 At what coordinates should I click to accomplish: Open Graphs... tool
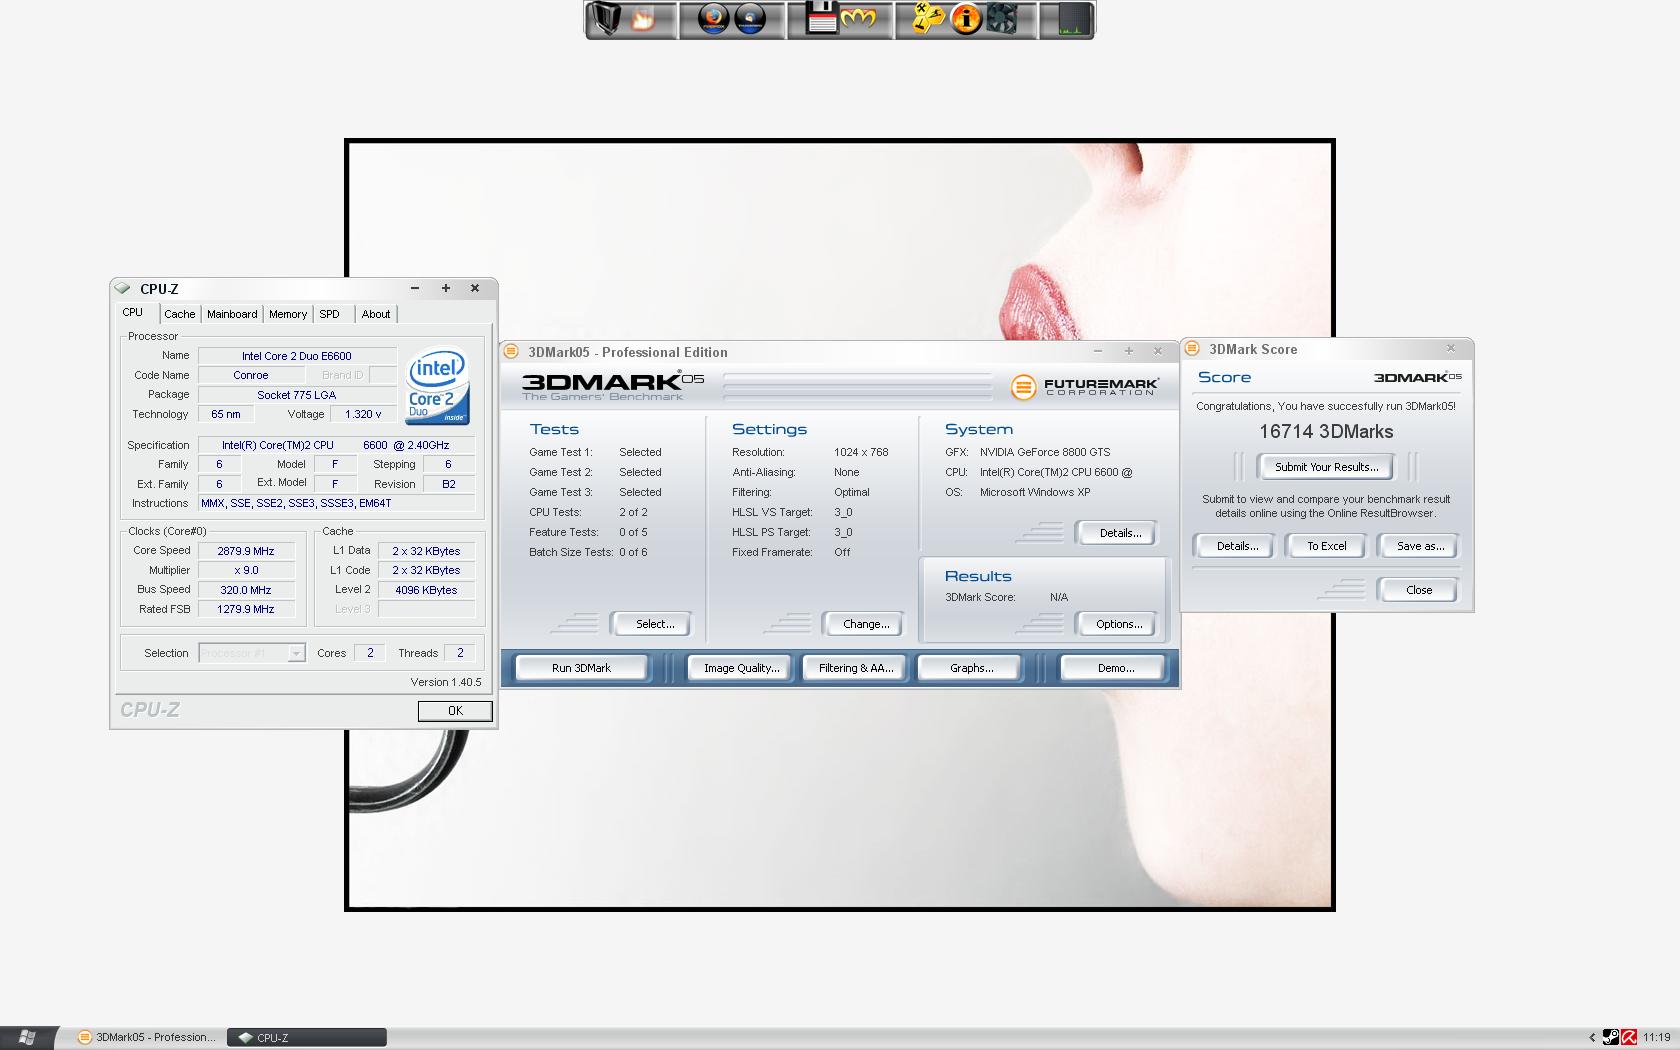pyautogui.click(x=971, y=668)
